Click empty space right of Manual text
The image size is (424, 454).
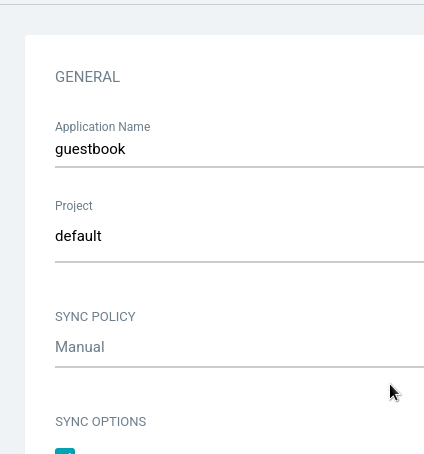tap(263, 347)
